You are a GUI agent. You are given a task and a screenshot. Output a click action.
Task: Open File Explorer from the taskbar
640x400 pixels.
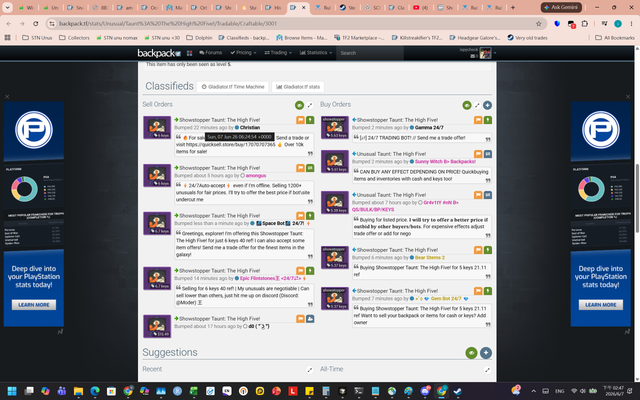(78, 391)
